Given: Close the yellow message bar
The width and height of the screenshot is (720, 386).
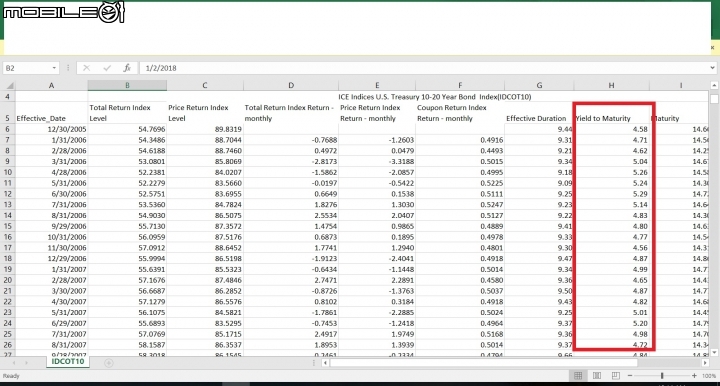Looking at the screenshot, I should pyautogui.click(x=713, y=47).
